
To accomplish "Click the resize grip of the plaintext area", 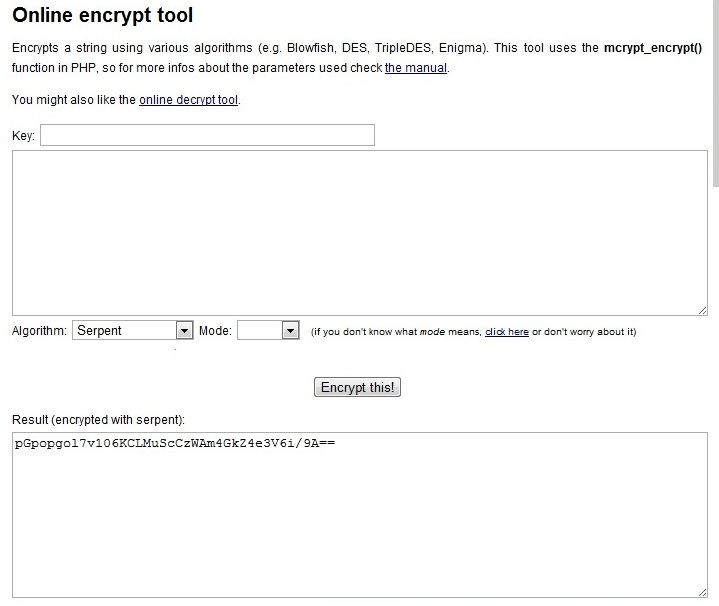I will click(702, 310).
